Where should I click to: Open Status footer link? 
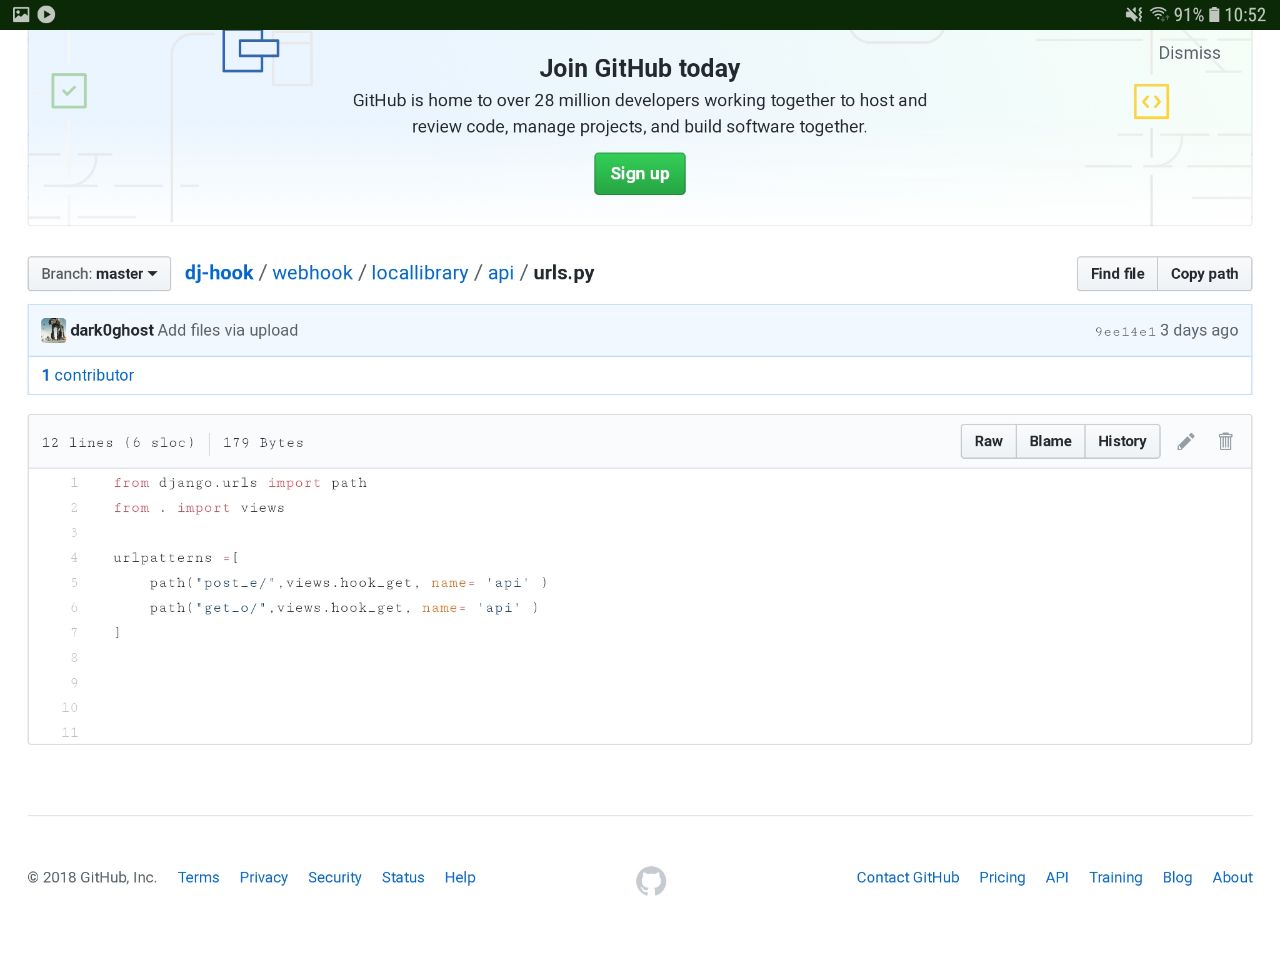(x=403, y=877)
